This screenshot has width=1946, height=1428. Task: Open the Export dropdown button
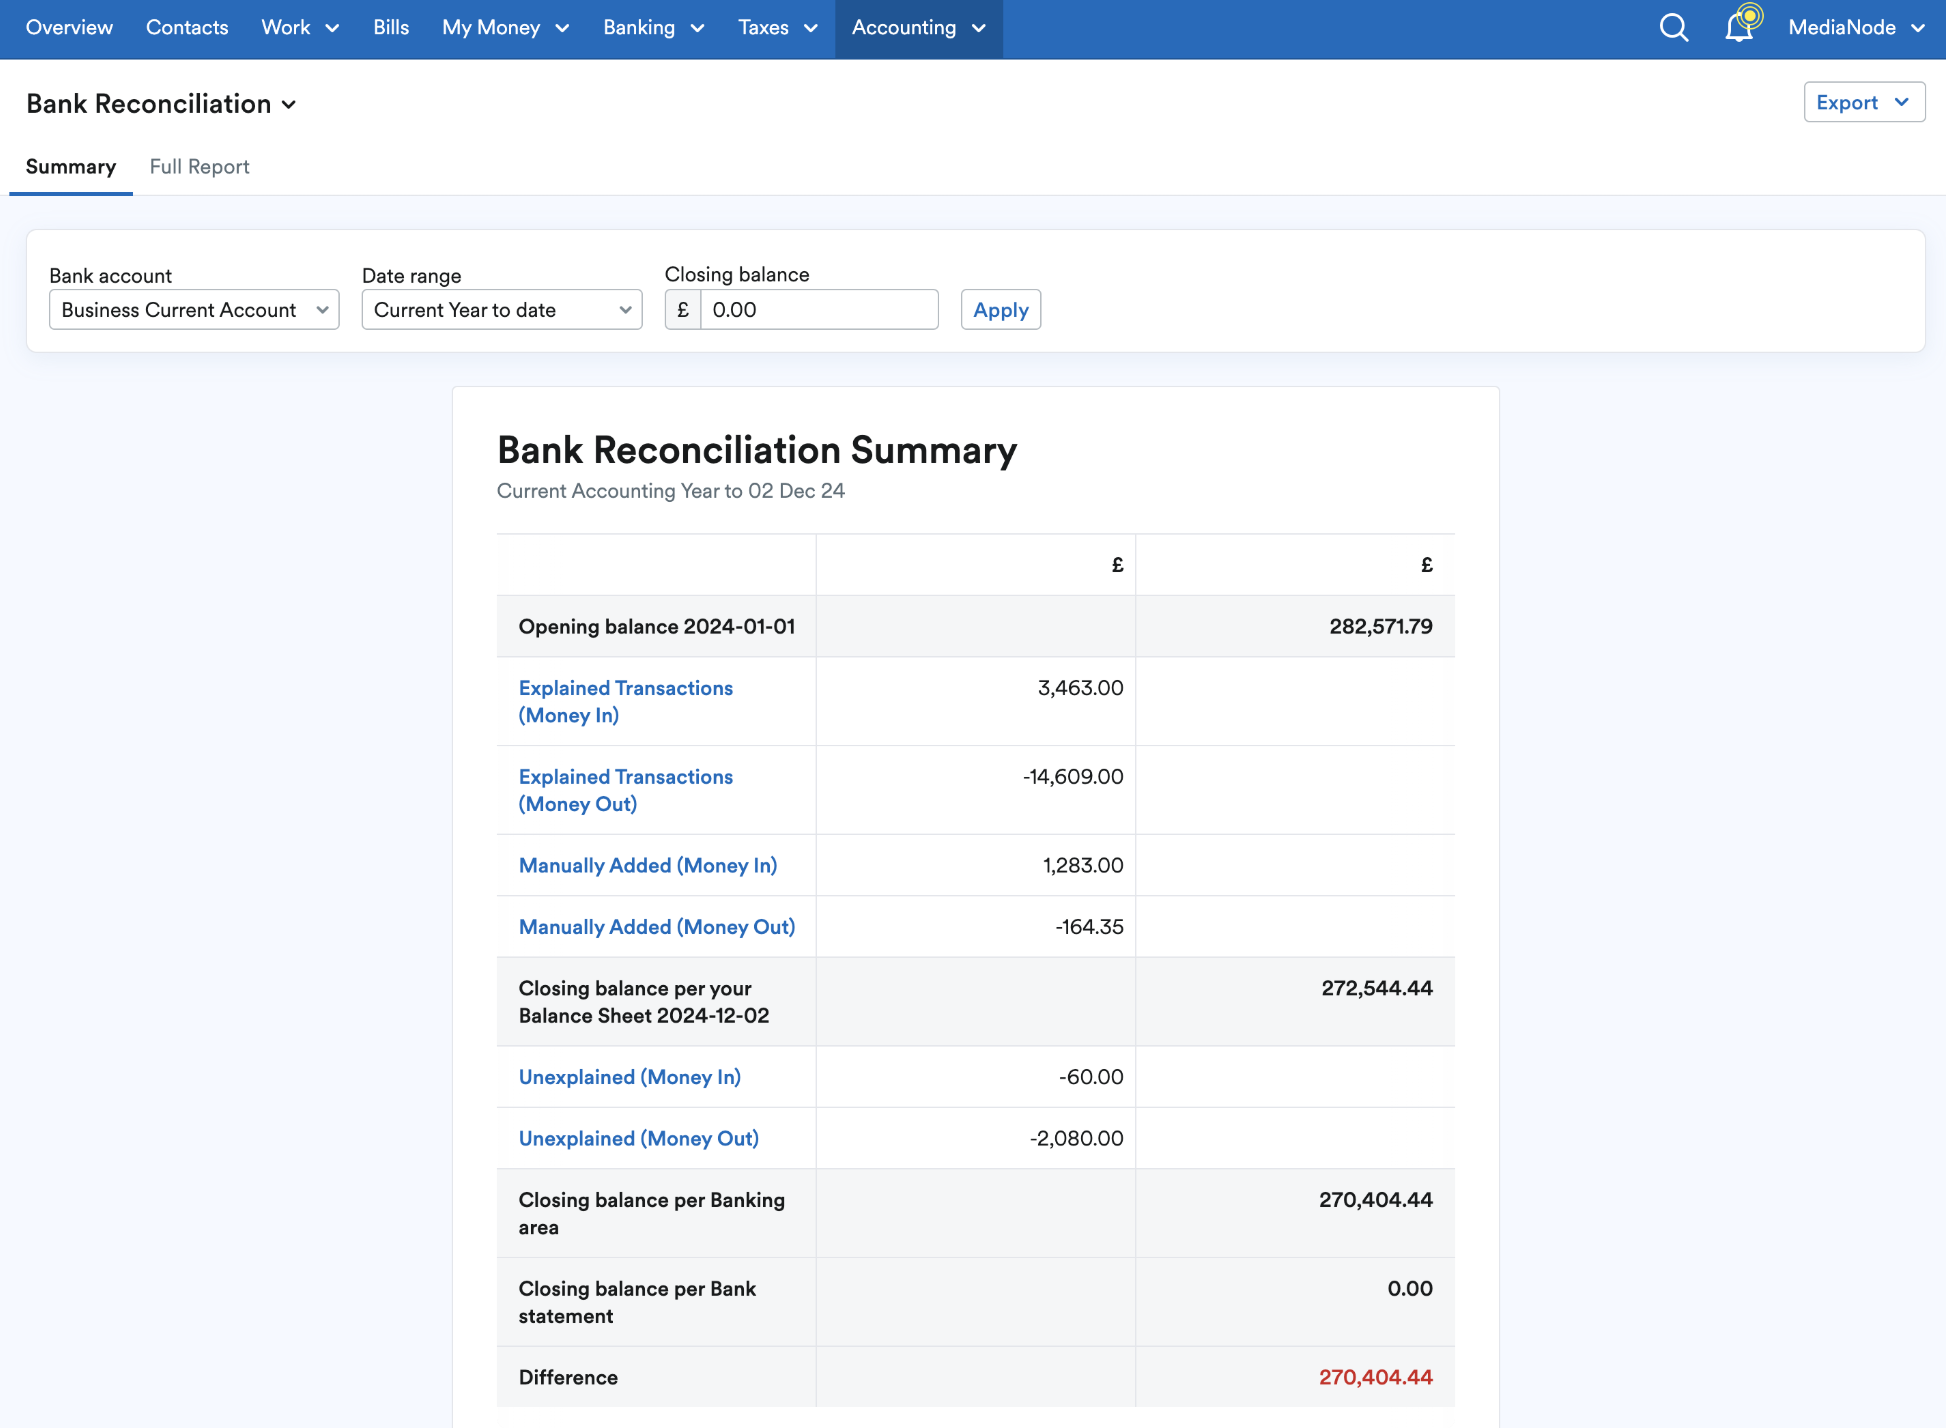pos(1863,102)
